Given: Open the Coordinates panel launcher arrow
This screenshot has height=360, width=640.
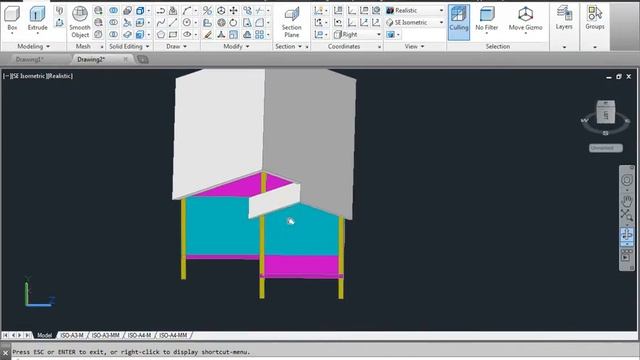Looking at the screenshot, I should click(x=379, y=47).
